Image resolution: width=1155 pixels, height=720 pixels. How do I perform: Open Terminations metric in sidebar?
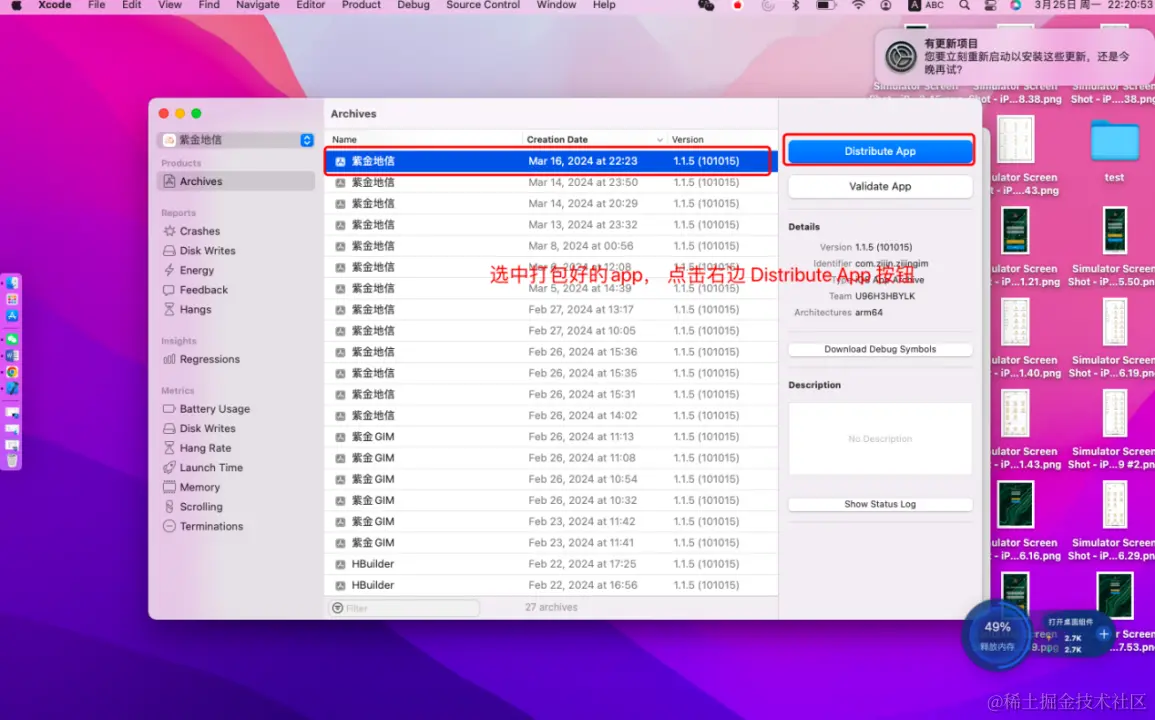[x=211, y=526]
